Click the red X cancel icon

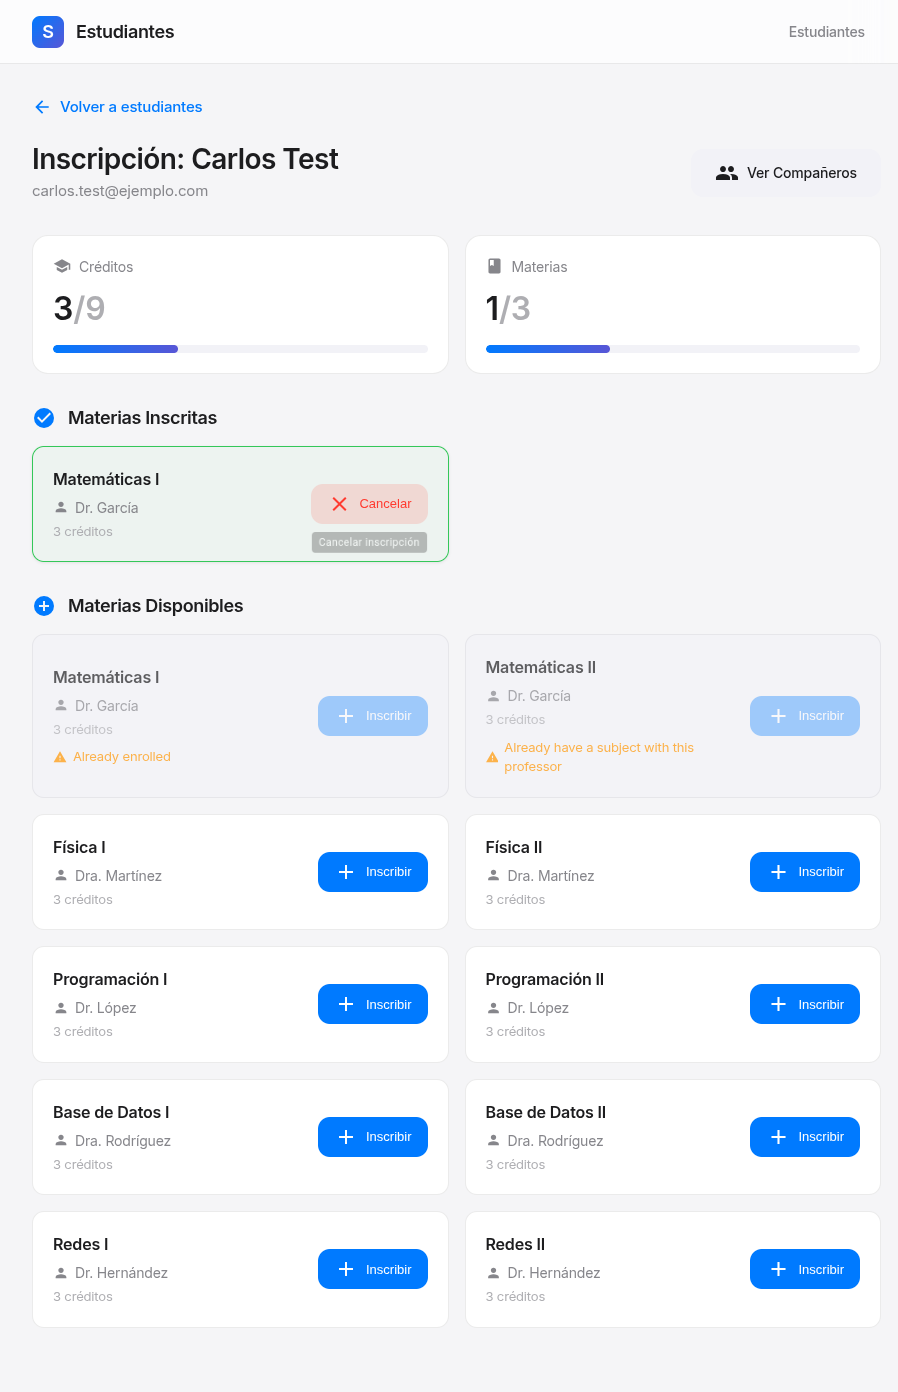coord(340,504)
